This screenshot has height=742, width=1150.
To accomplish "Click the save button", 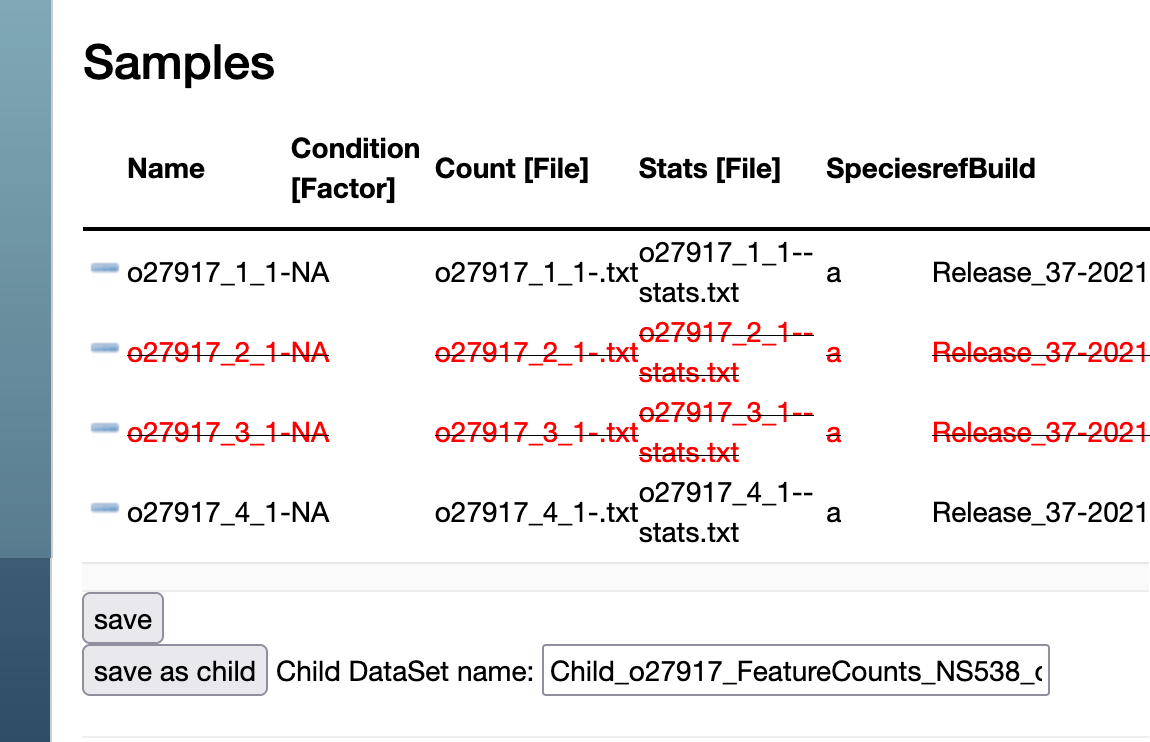I will (122, 619).
